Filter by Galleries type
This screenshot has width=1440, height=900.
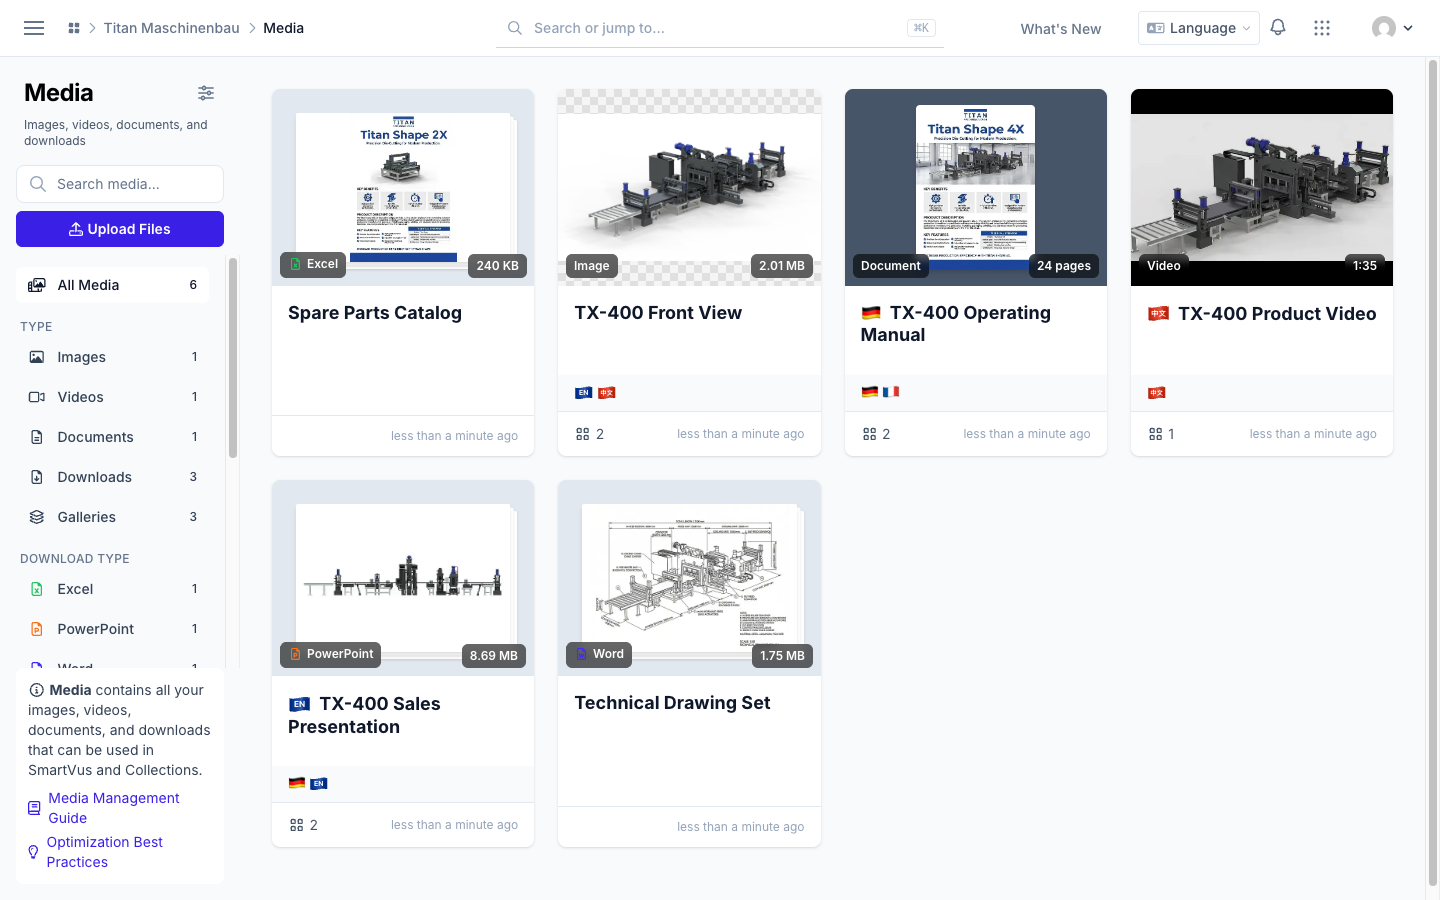(x=113, y=517)
